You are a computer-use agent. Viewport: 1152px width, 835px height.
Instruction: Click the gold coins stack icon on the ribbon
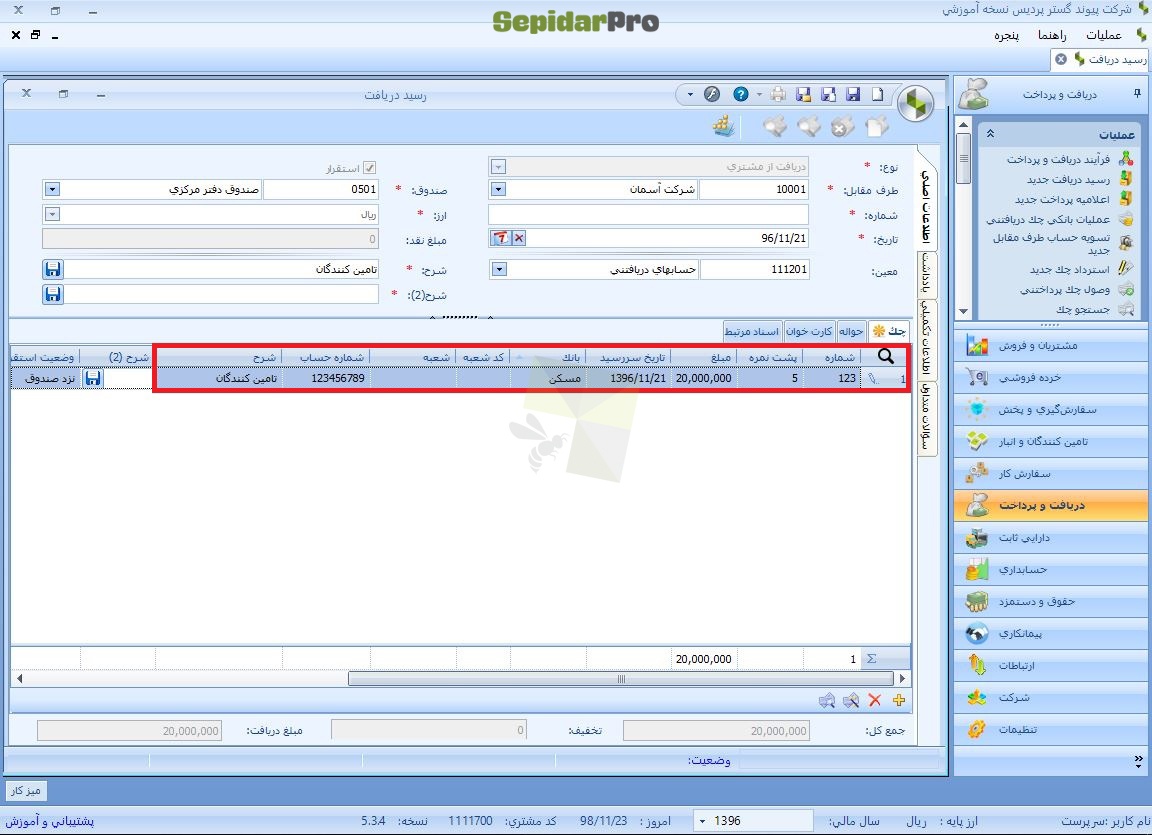tap(724, 126)
